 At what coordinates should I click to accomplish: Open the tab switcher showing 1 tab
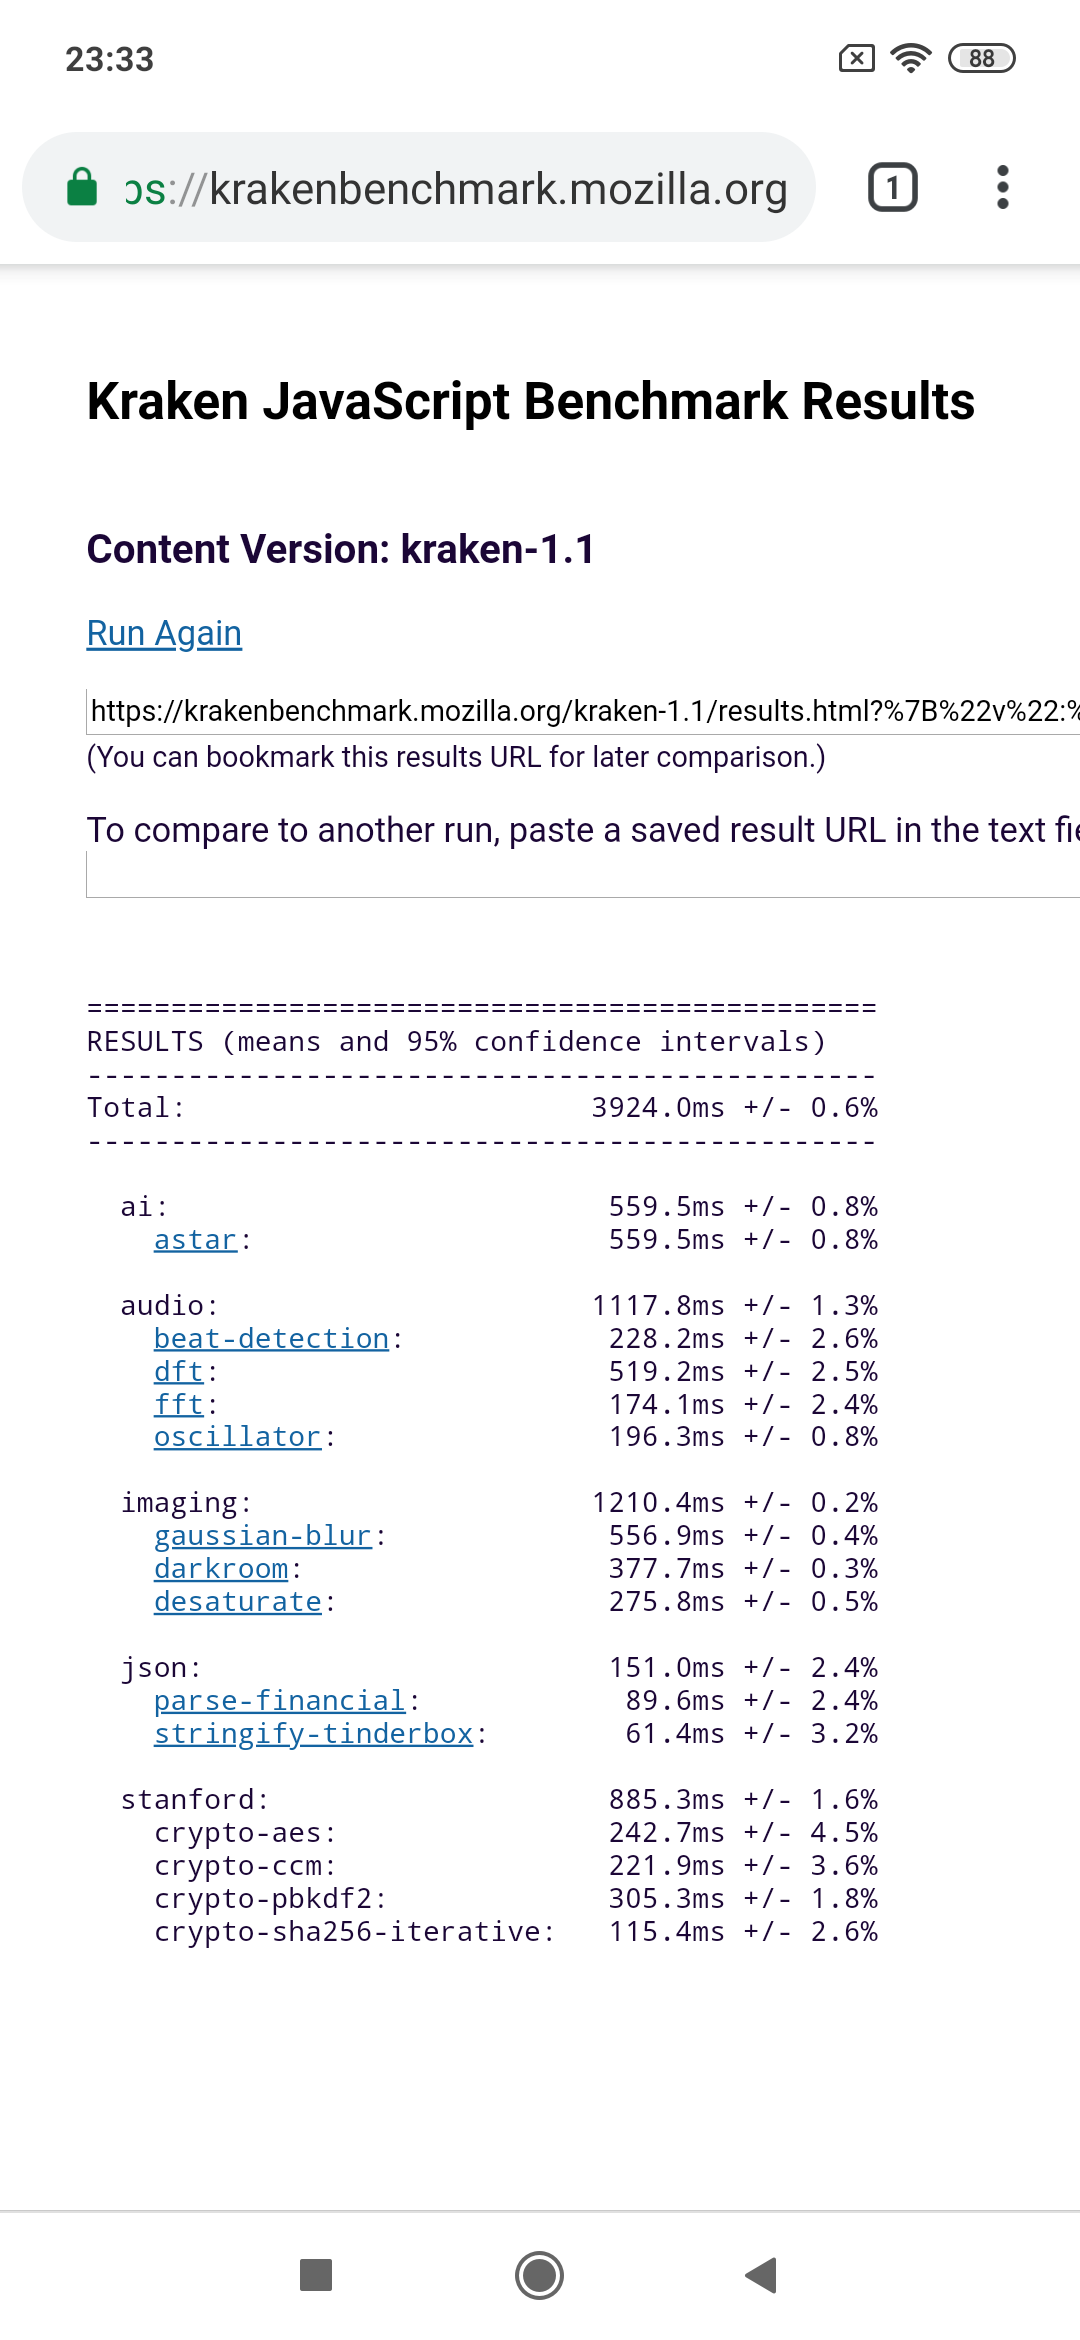point(892,188)
